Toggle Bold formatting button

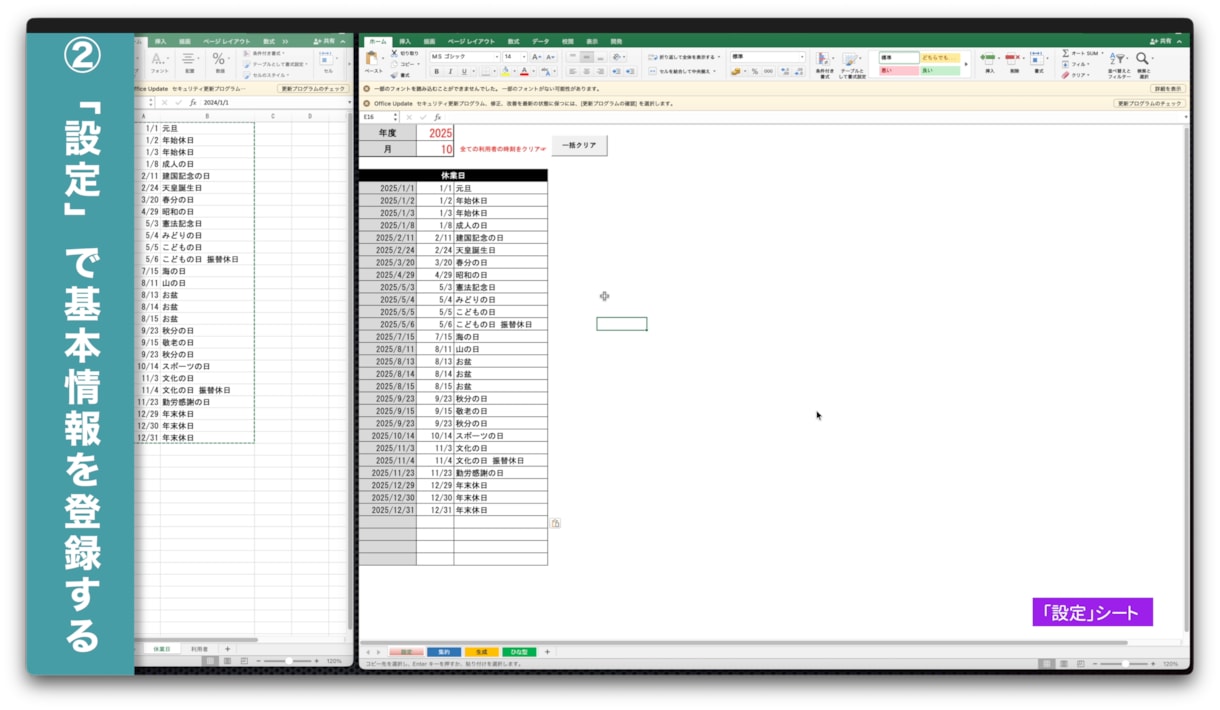coord(436,71)
